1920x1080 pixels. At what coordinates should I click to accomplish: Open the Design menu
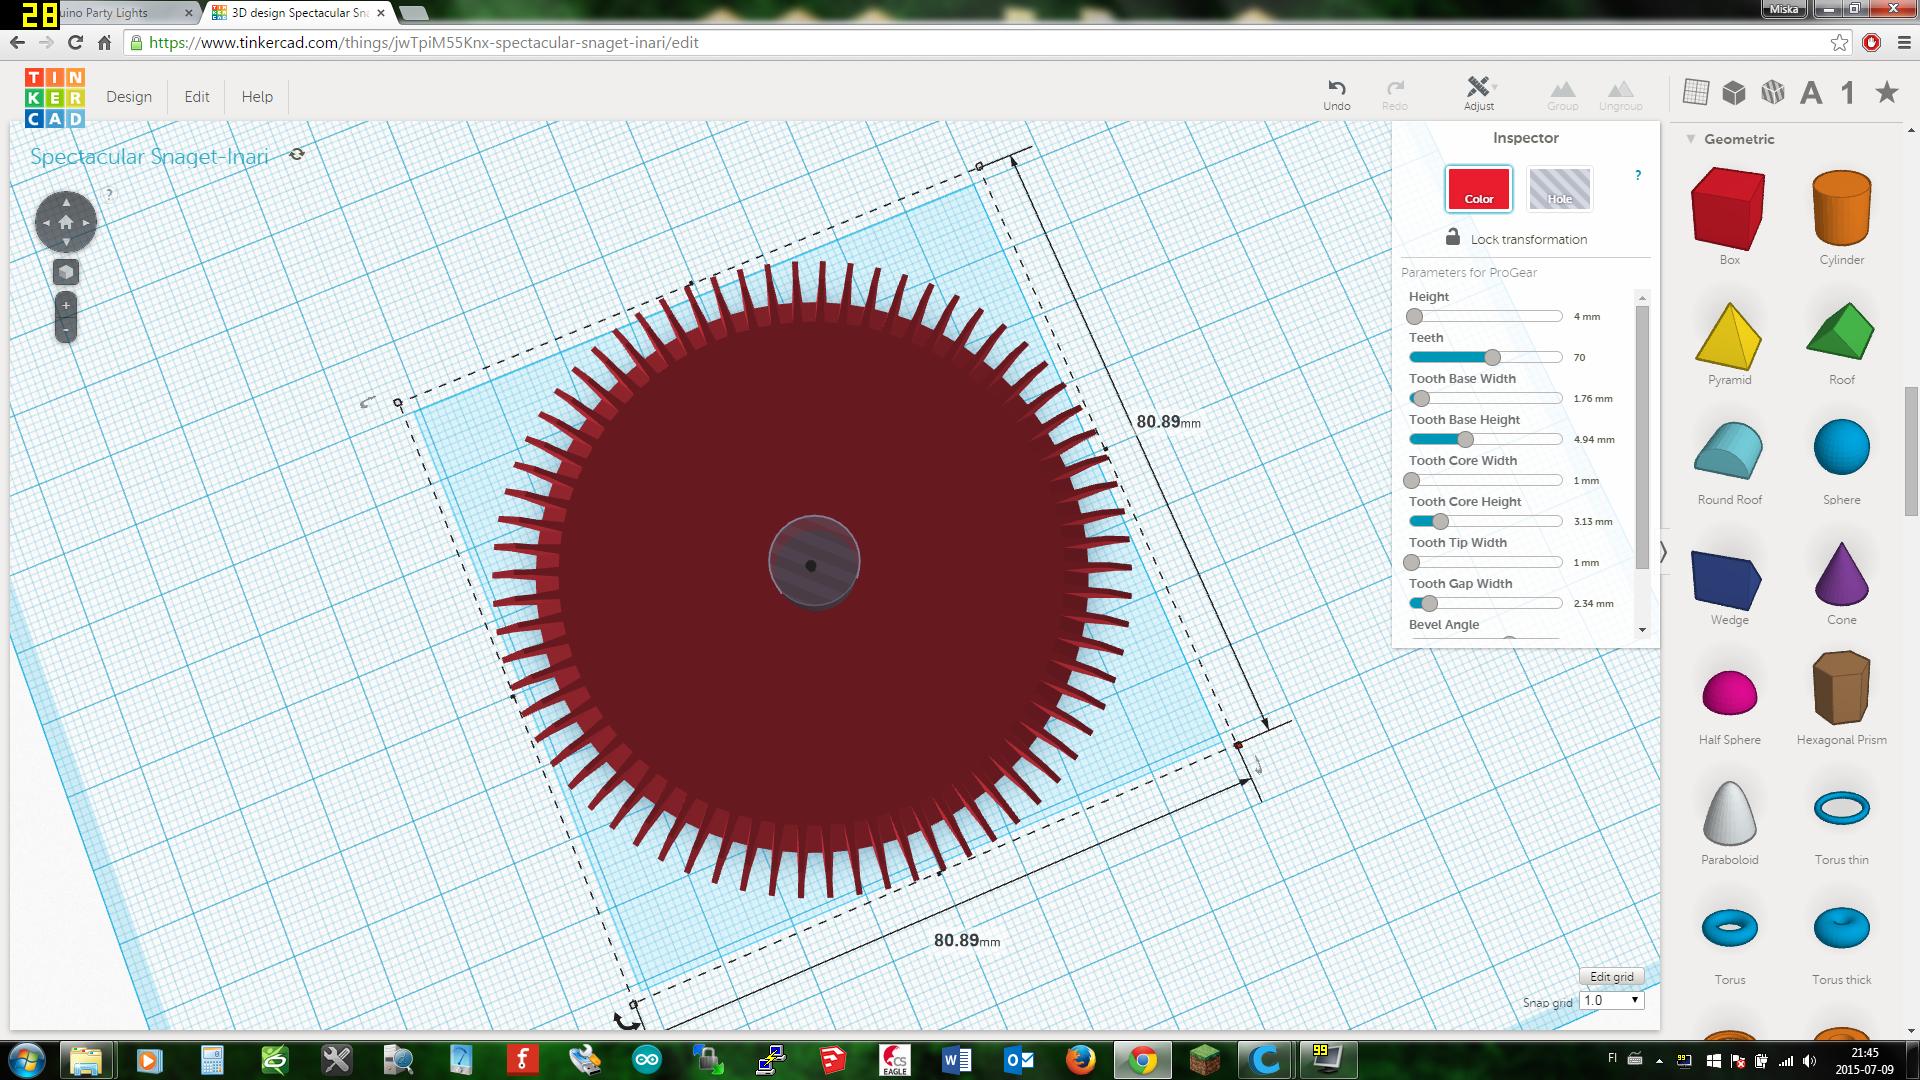coord(129,96)
